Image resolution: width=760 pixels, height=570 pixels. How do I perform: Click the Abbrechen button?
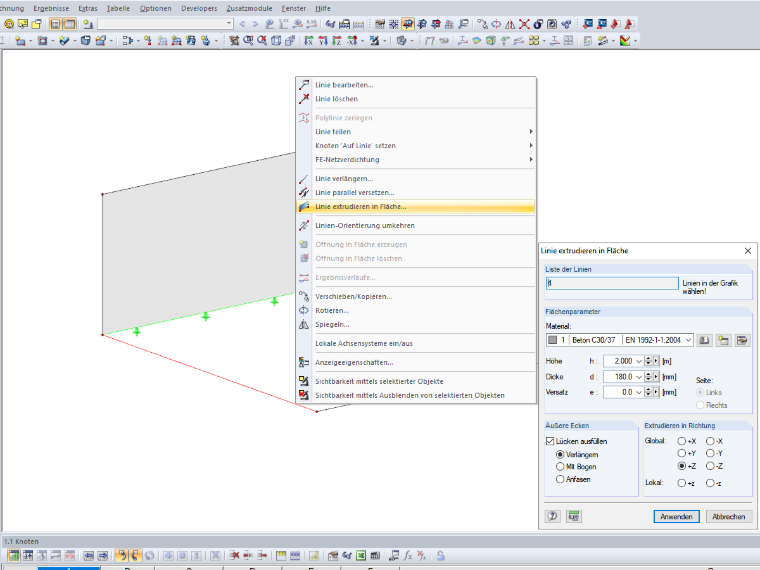728,517
